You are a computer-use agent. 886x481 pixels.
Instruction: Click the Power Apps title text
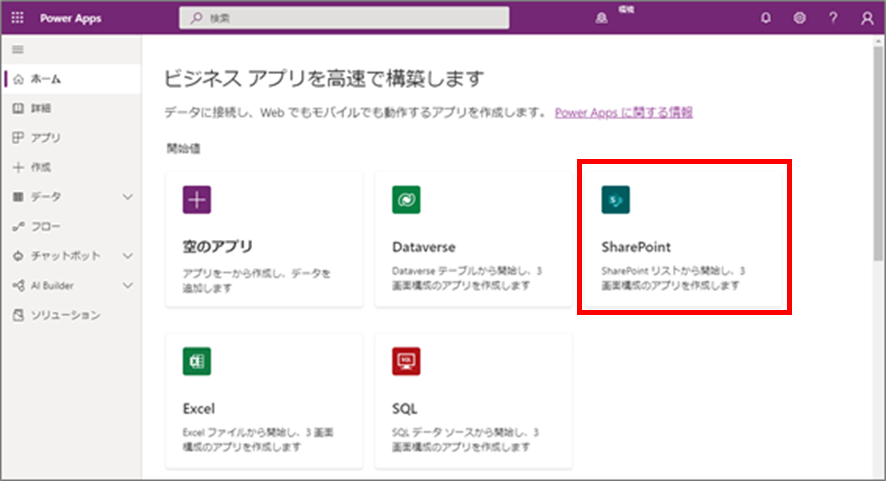[71, 18]
